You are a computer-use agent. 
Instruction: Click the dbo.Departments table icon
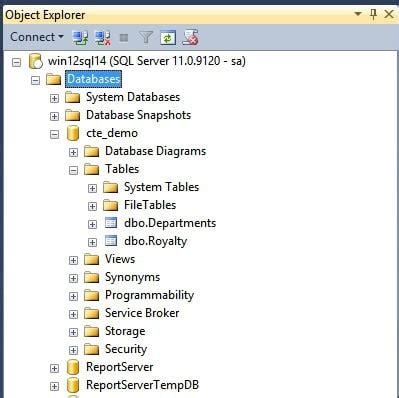pyautogui.click(x=111, y=223)
